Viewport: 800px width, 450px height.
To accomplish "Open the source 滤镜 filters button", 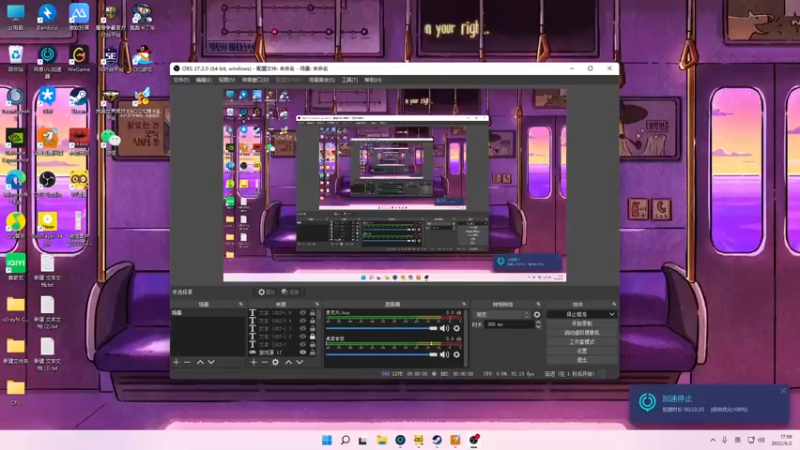I will pyautogui.click(x=290, y=292).
